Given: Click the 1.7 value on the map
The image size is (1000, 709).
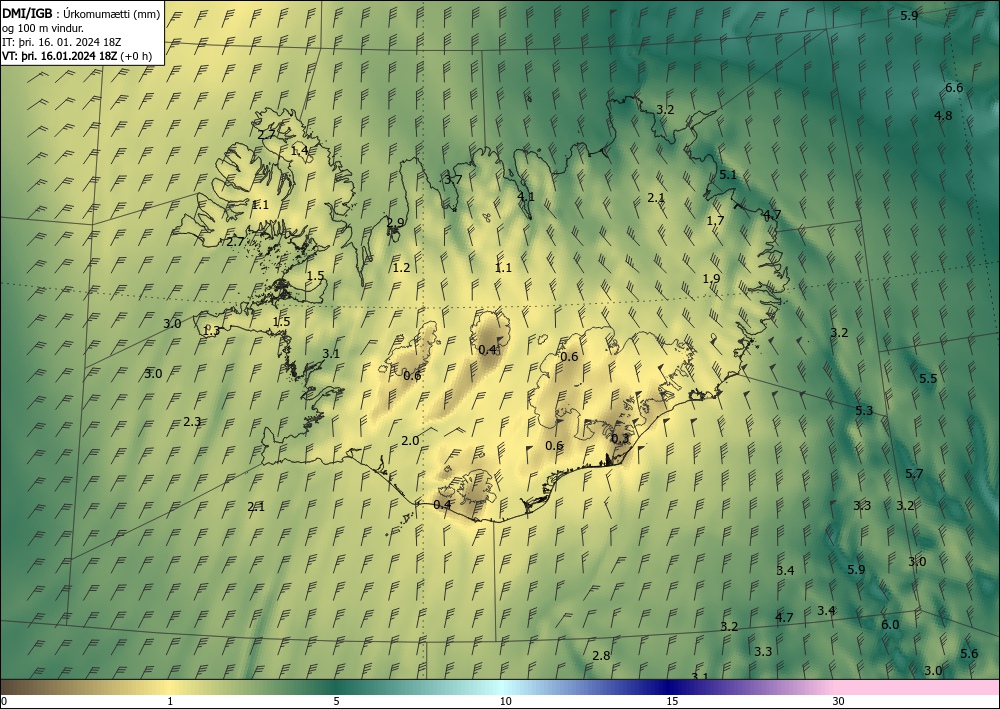Looking at the screenshot, I should point(716,221).
